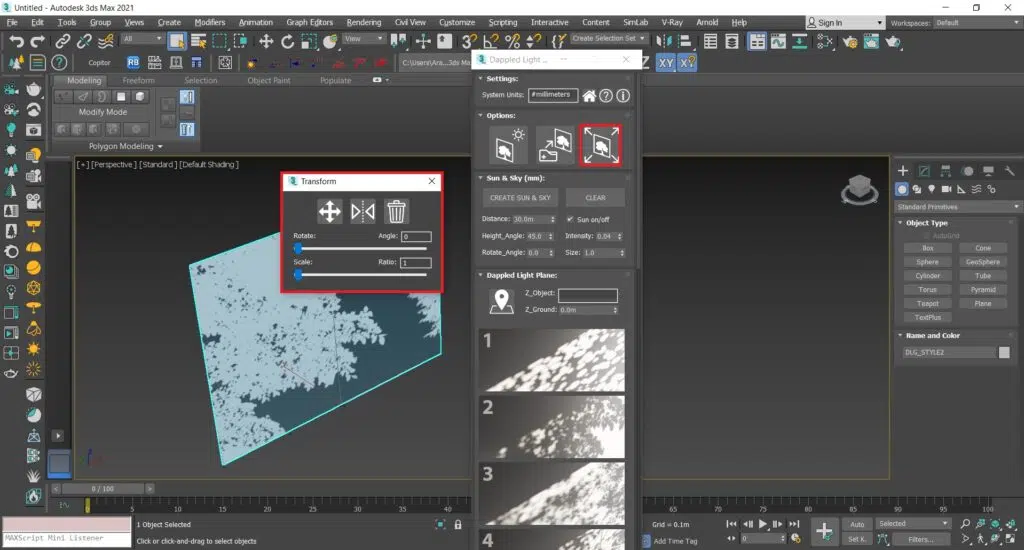This screenshot has width=1024, height=550.
Task: Switch to the Freeform ribbon tab
Action: (138, 81)
